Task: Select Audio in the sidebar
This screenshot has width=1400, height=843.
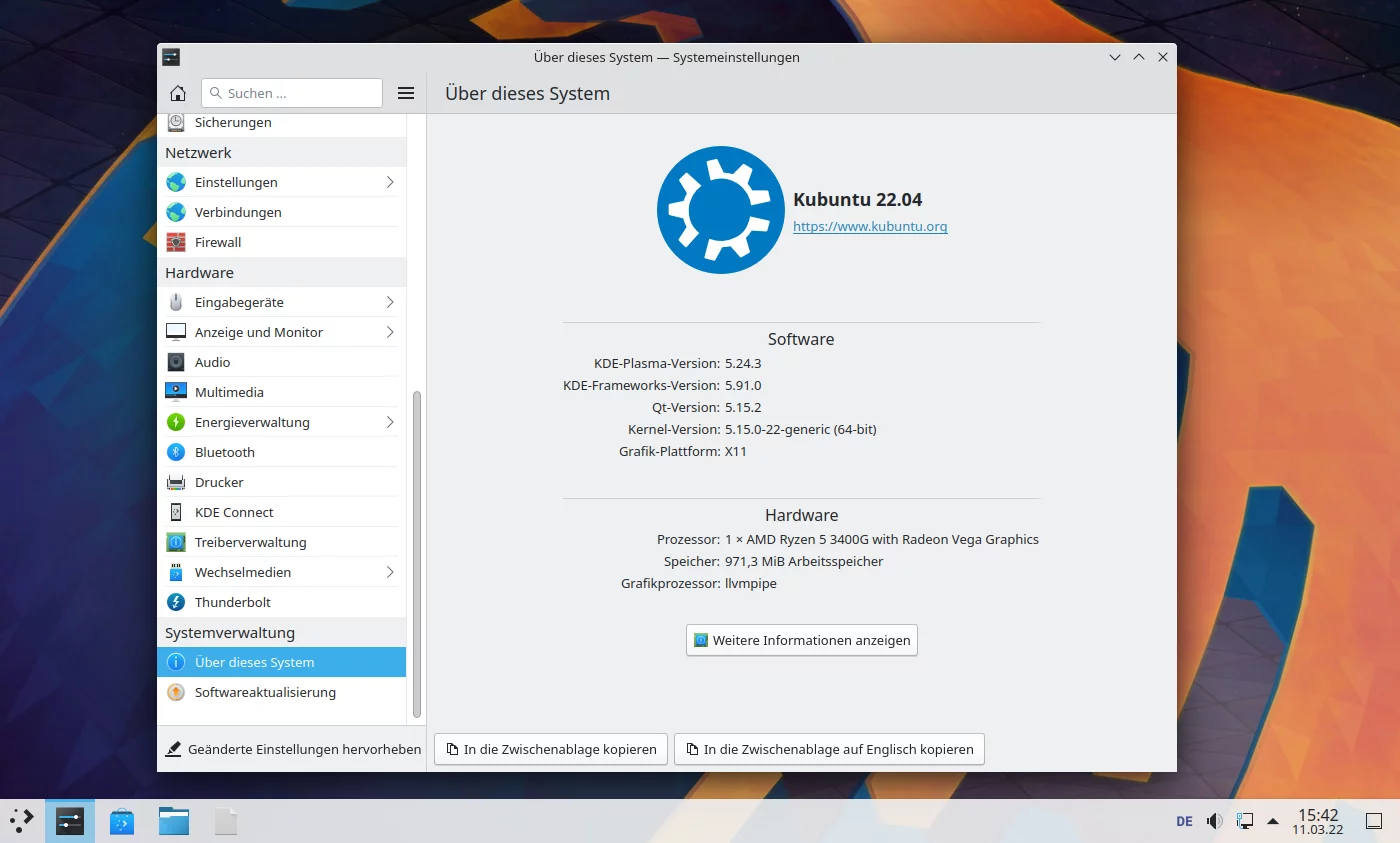Action: (281, 362)
